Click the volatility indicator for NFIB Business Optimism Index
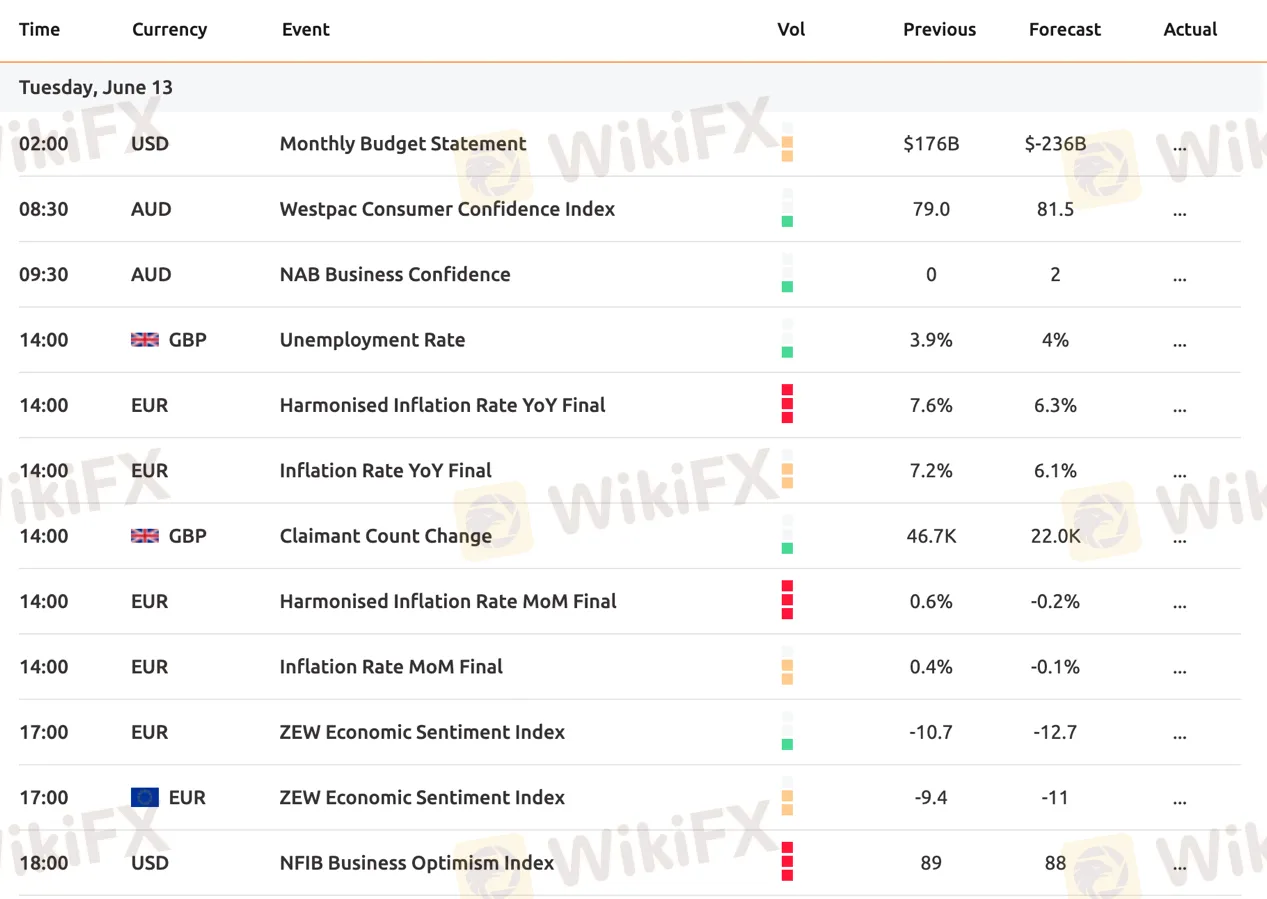 click(x=787, y=862)
